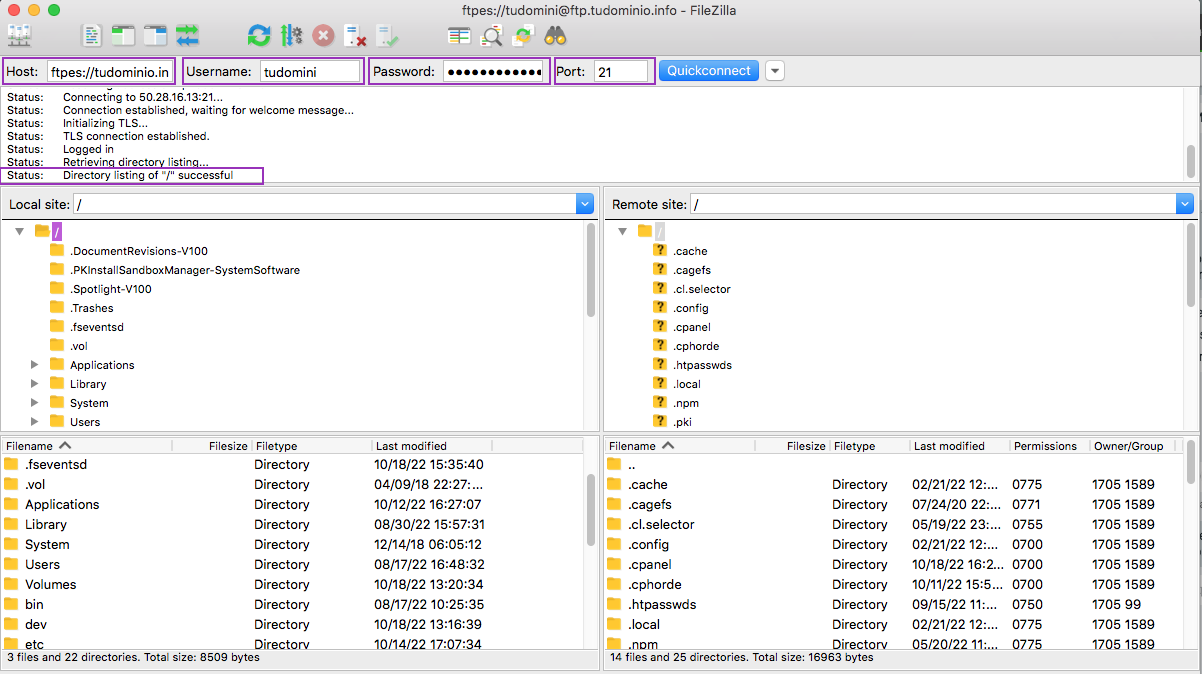Toggle directory comparison magnifier icon
Screen dimensions: 1202x674
[x=491, y=36]
